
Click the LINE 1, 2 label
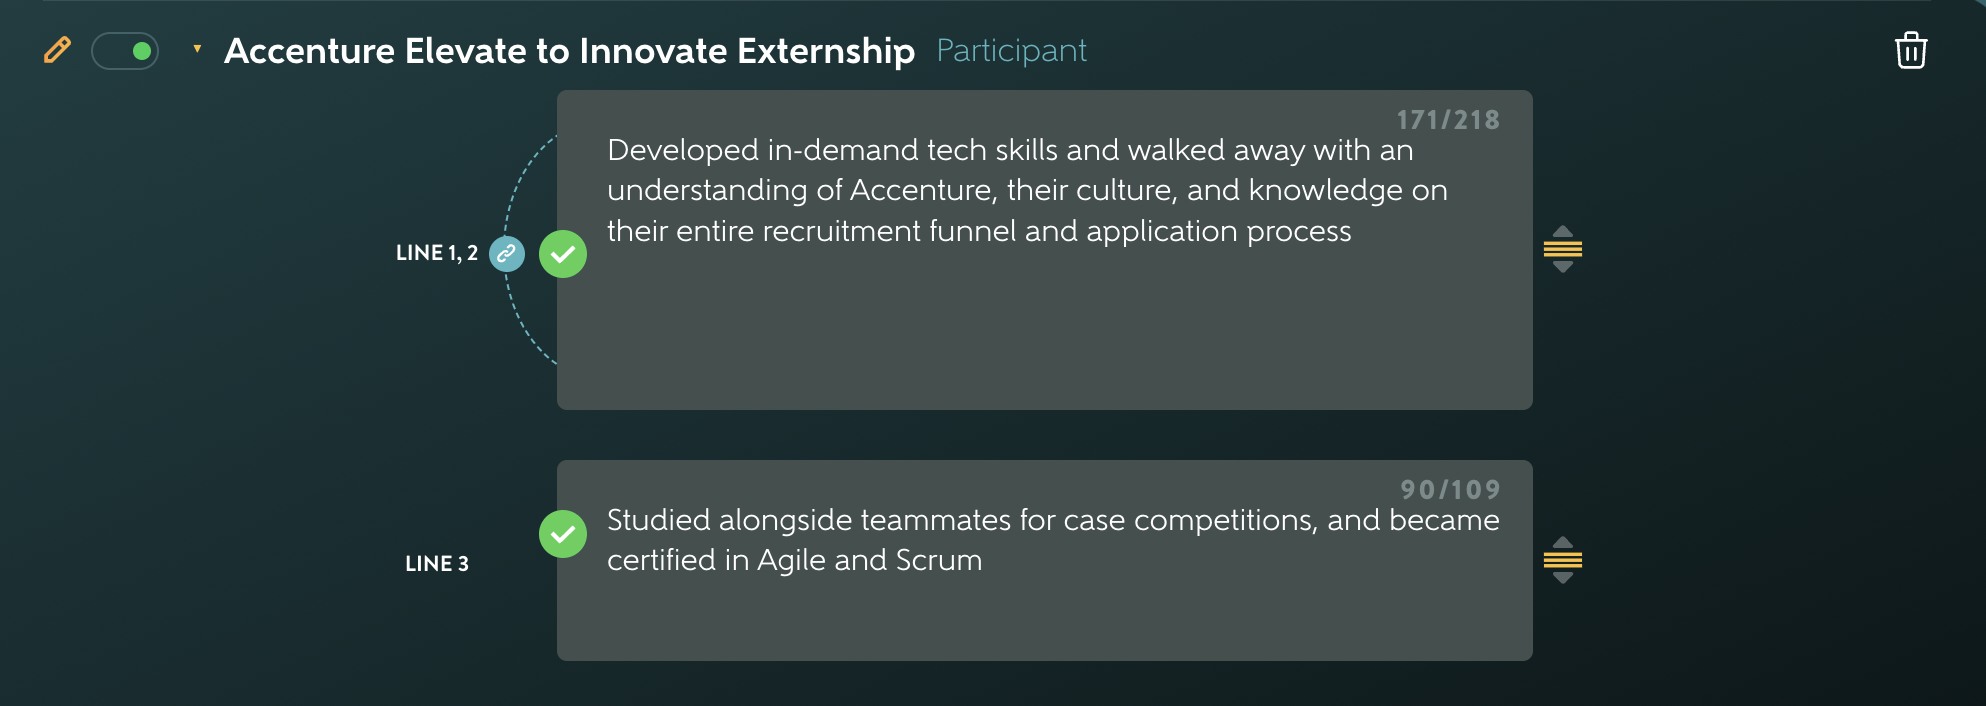pos(437,254)
